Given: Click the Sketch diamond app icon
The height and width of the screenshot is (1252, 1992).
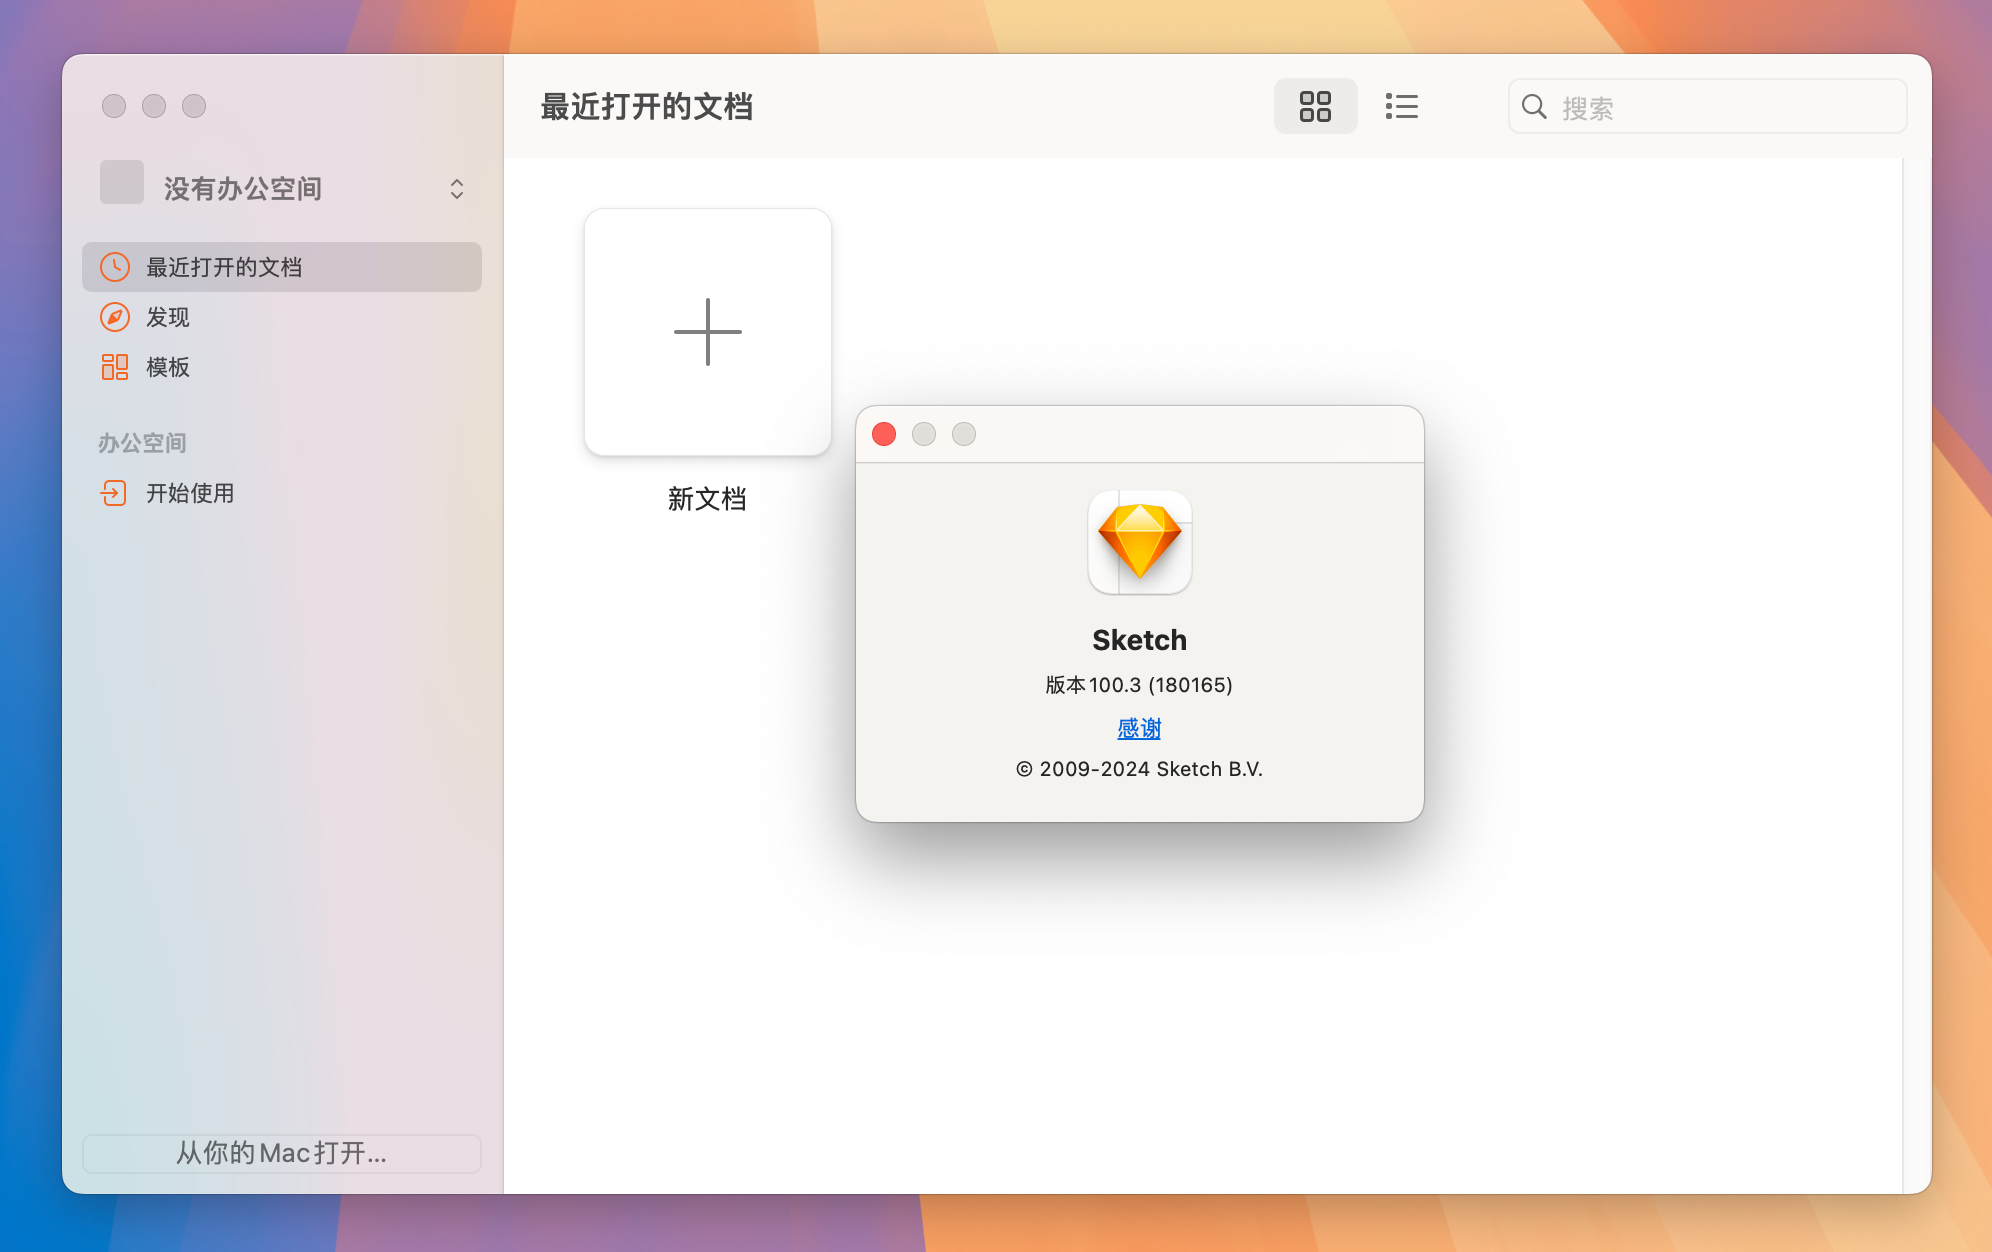Looking at the screenshot, I should click(1140, 542).
